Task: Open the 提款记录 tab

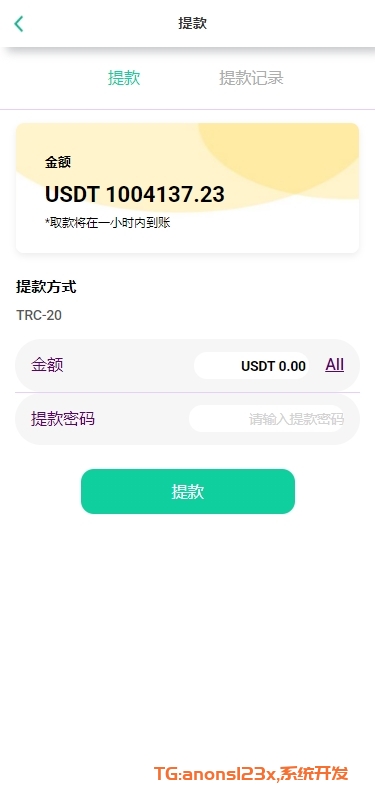Action: pyautogui.click(x=251, y=78)
